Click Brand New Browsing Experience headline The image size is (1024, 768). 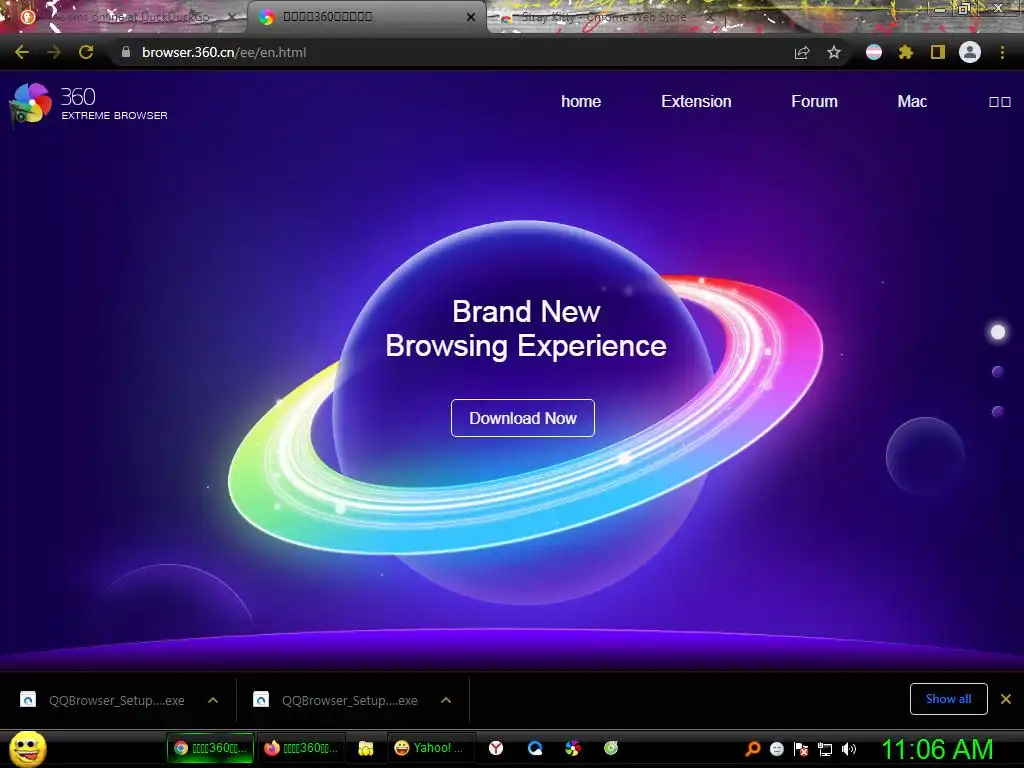(x=526, y=328)
